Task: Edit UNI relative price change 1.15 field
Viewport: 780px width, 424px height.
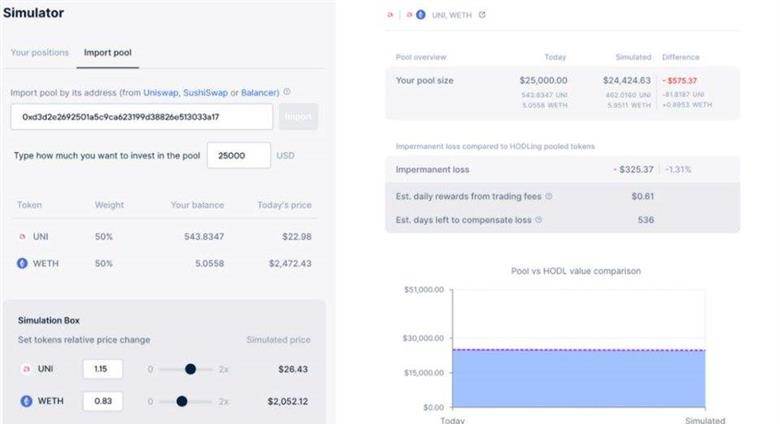Action: coord(102,369)
